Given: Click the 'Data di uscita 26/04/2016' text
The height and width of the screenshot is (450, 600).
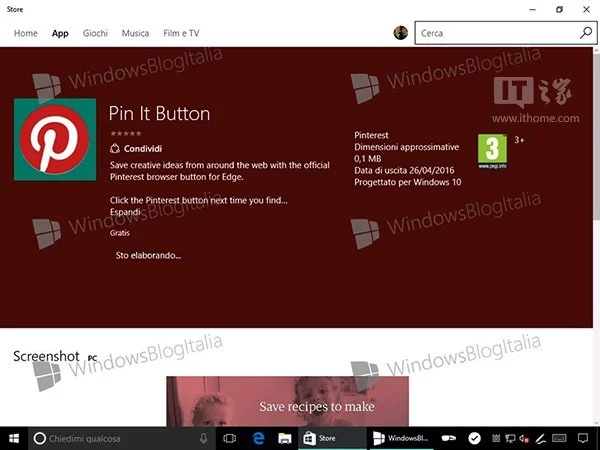Looking at the screenshot, I should click(404, 170).
